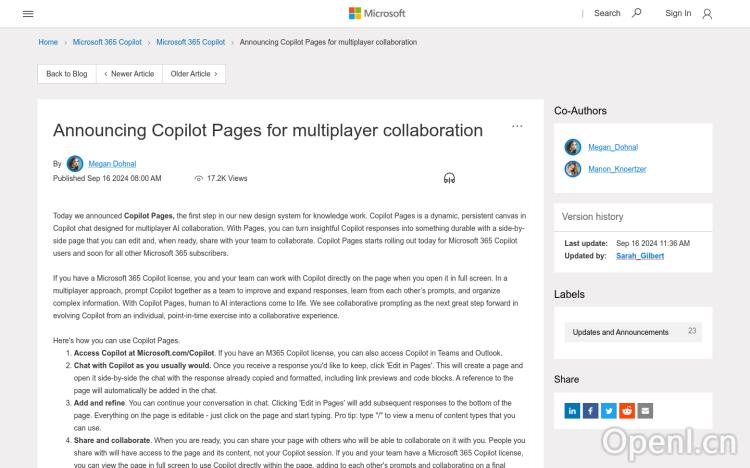Share the article on Facebook

(590, 410)
